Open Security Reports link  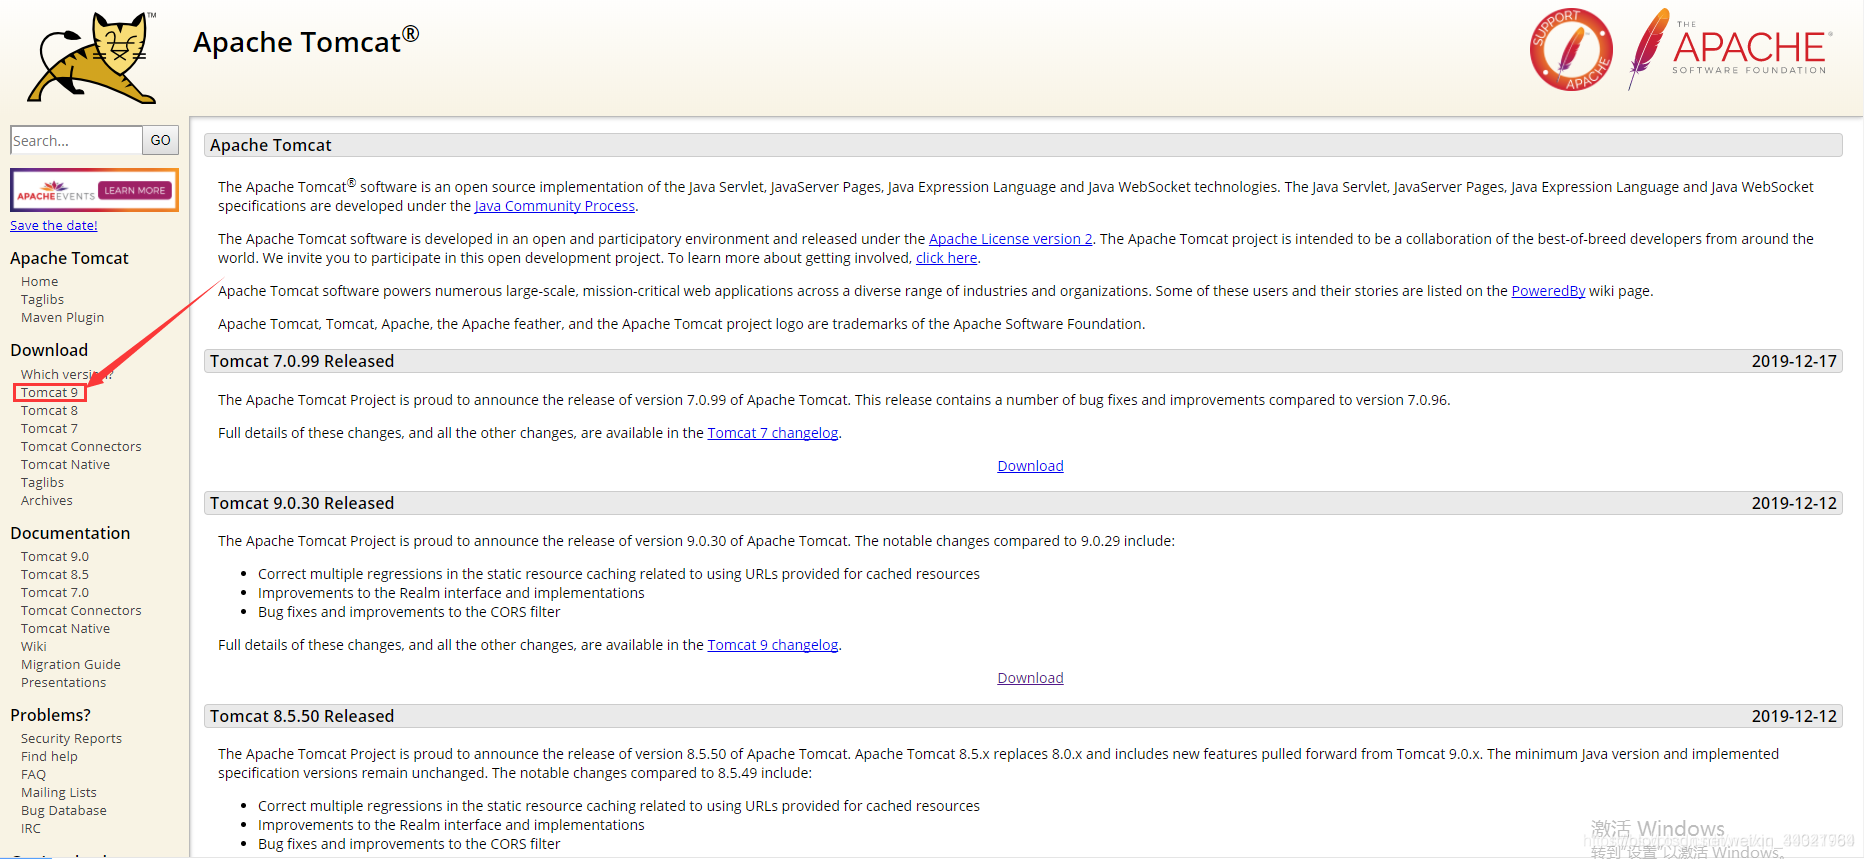[x=71, y=738]
